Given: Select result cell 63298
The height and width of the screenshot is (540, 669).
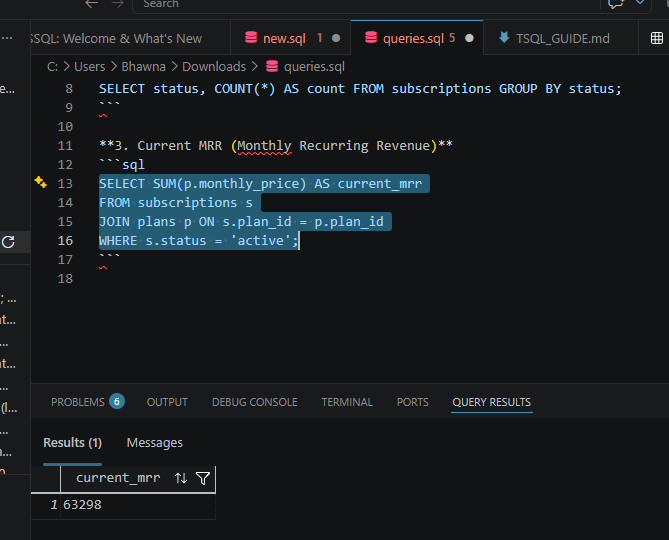Looking at the screenshot, I should click(x=138, y=505).
